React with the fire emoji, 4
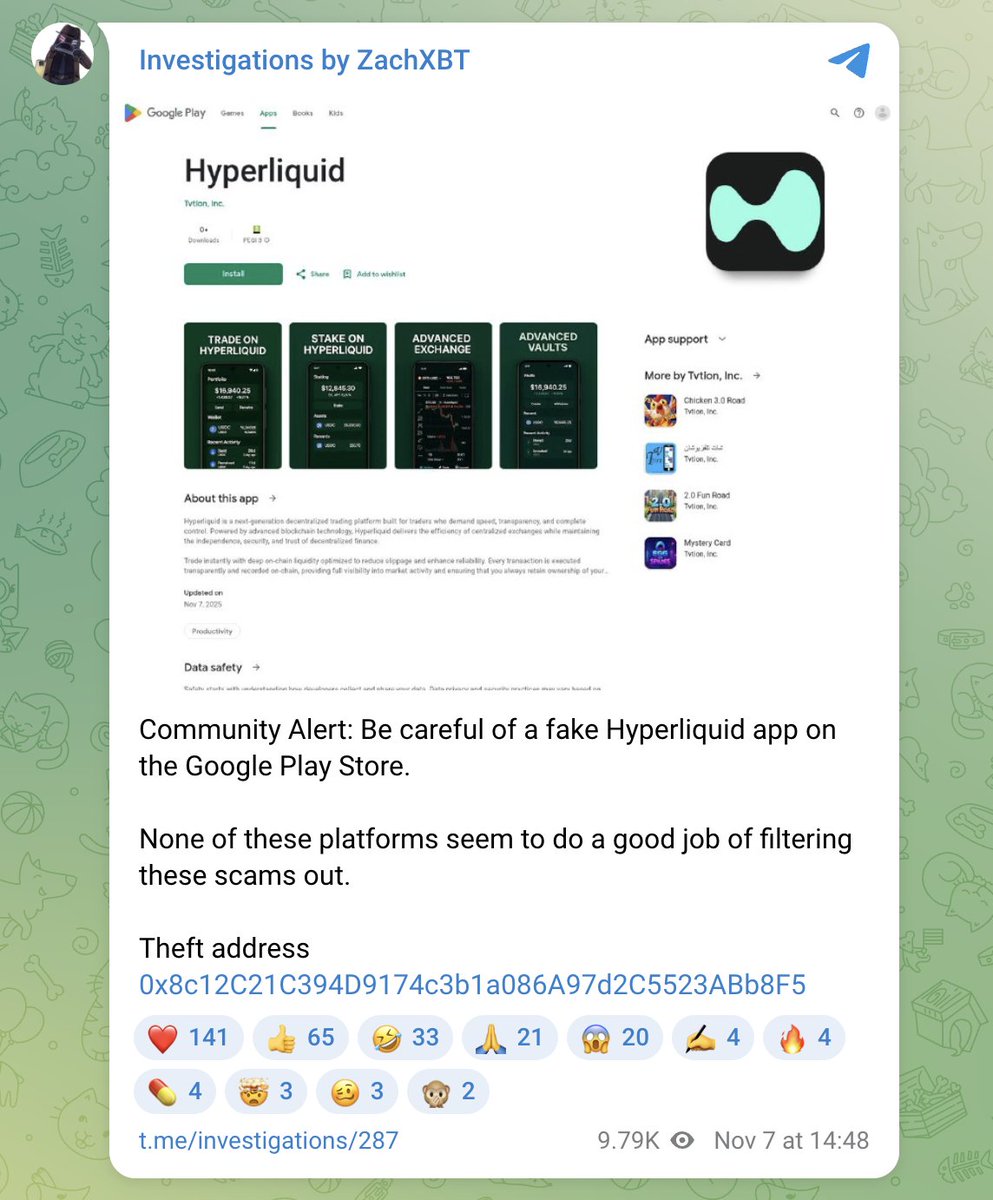993x1200 pixels. (804, 1037)
